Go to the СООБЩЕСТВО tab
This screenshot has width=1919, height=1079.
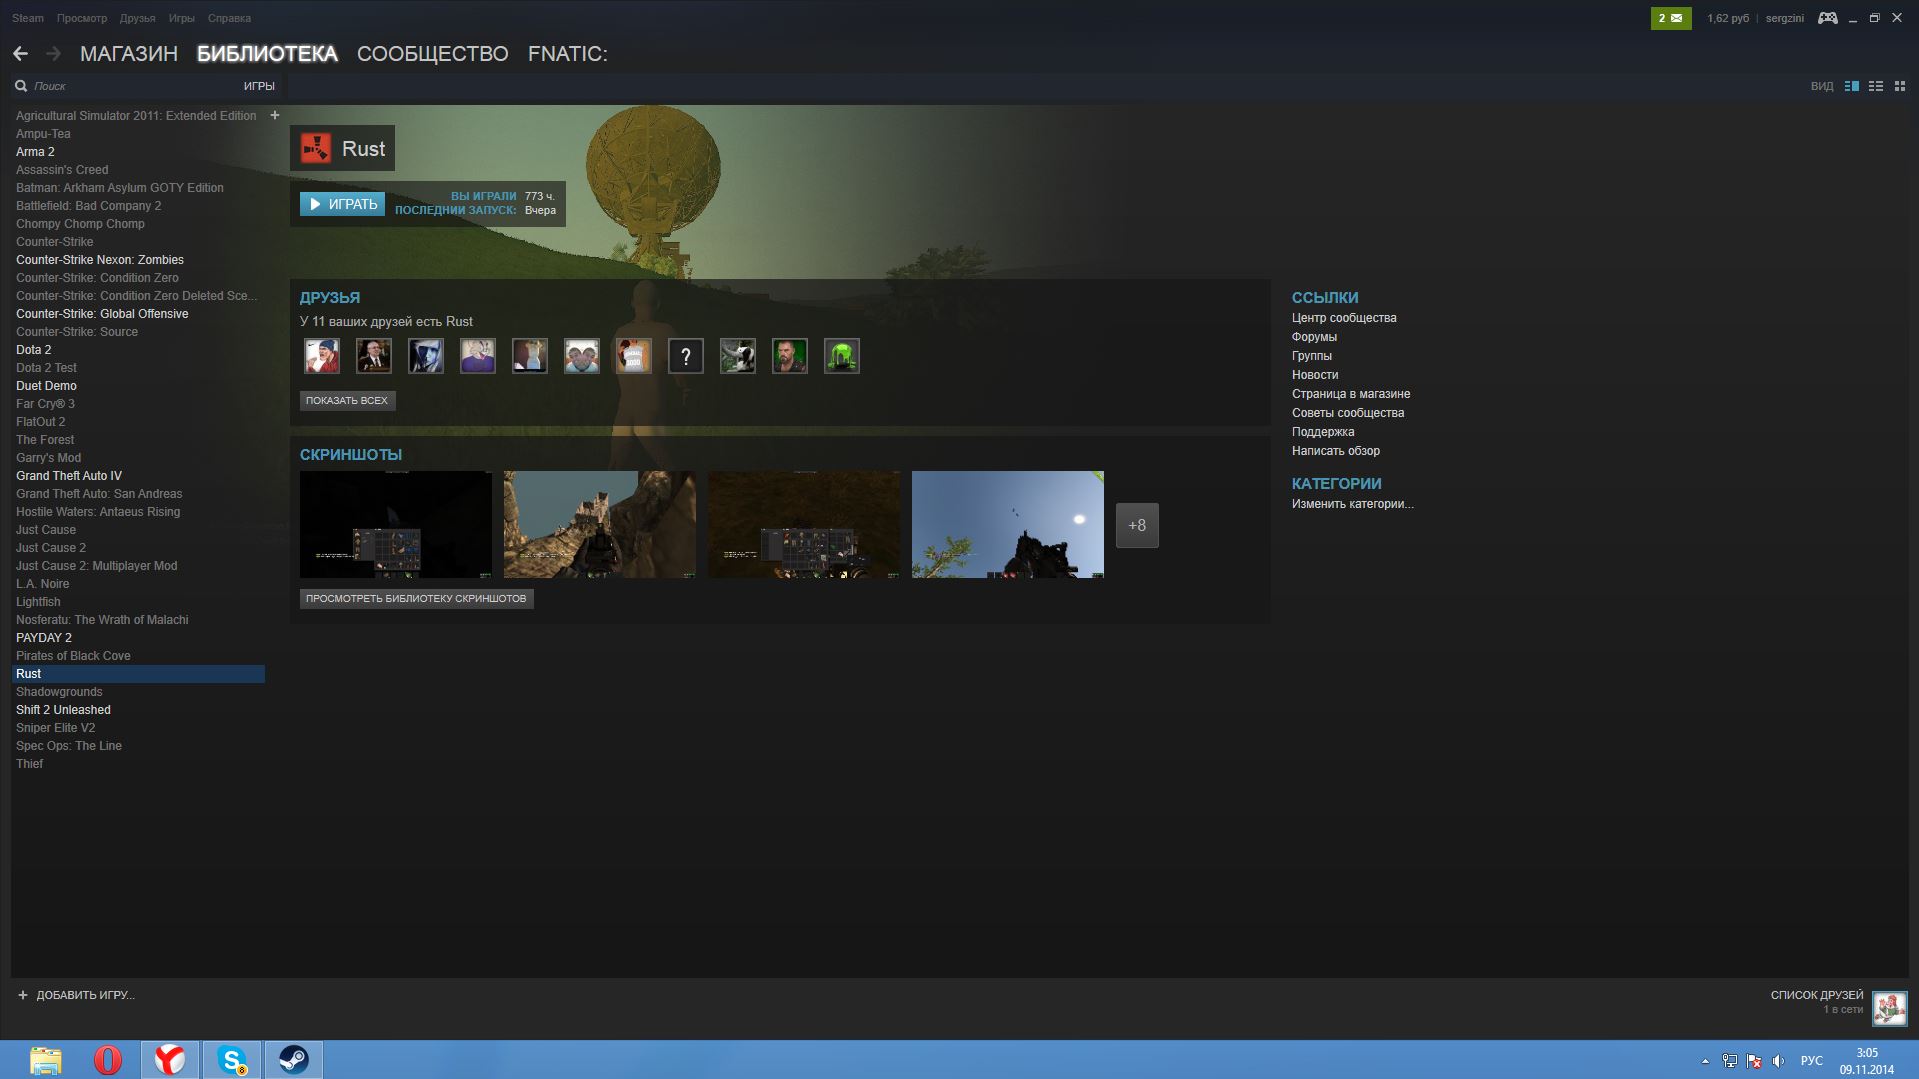click(433, 54)
